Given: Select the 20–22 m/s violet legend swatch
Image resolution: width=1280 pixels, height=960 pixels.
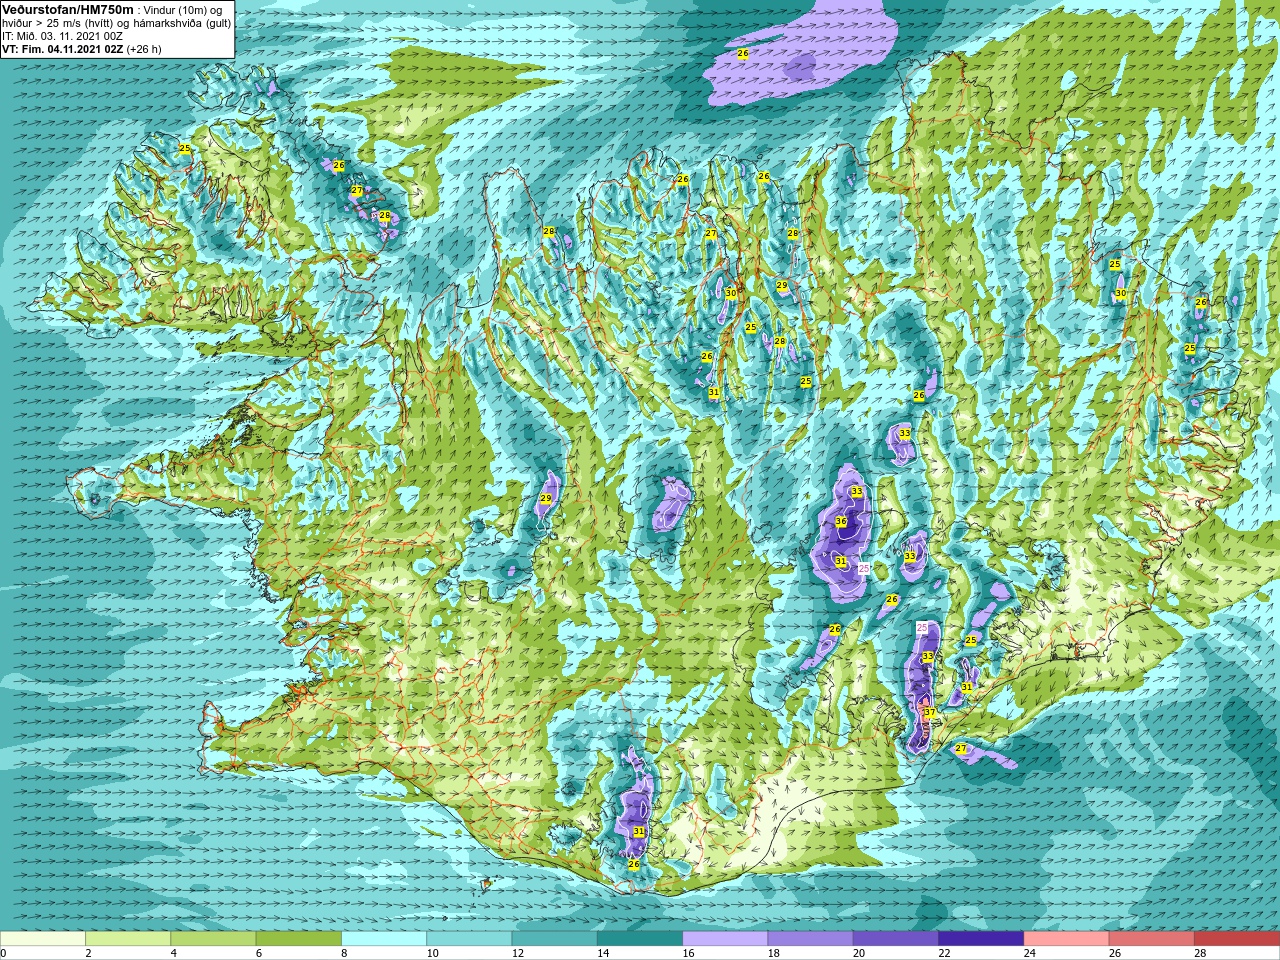Looking at the screenshot, I should pyautogui.click(x=896, y=939).
